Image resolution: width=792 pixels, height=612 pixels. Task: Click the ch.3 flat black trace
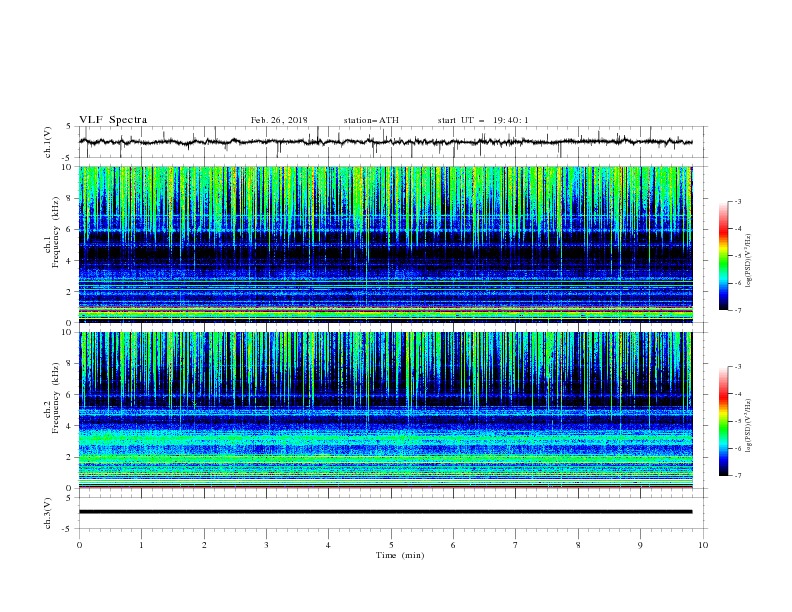click(x=385, y=512)
